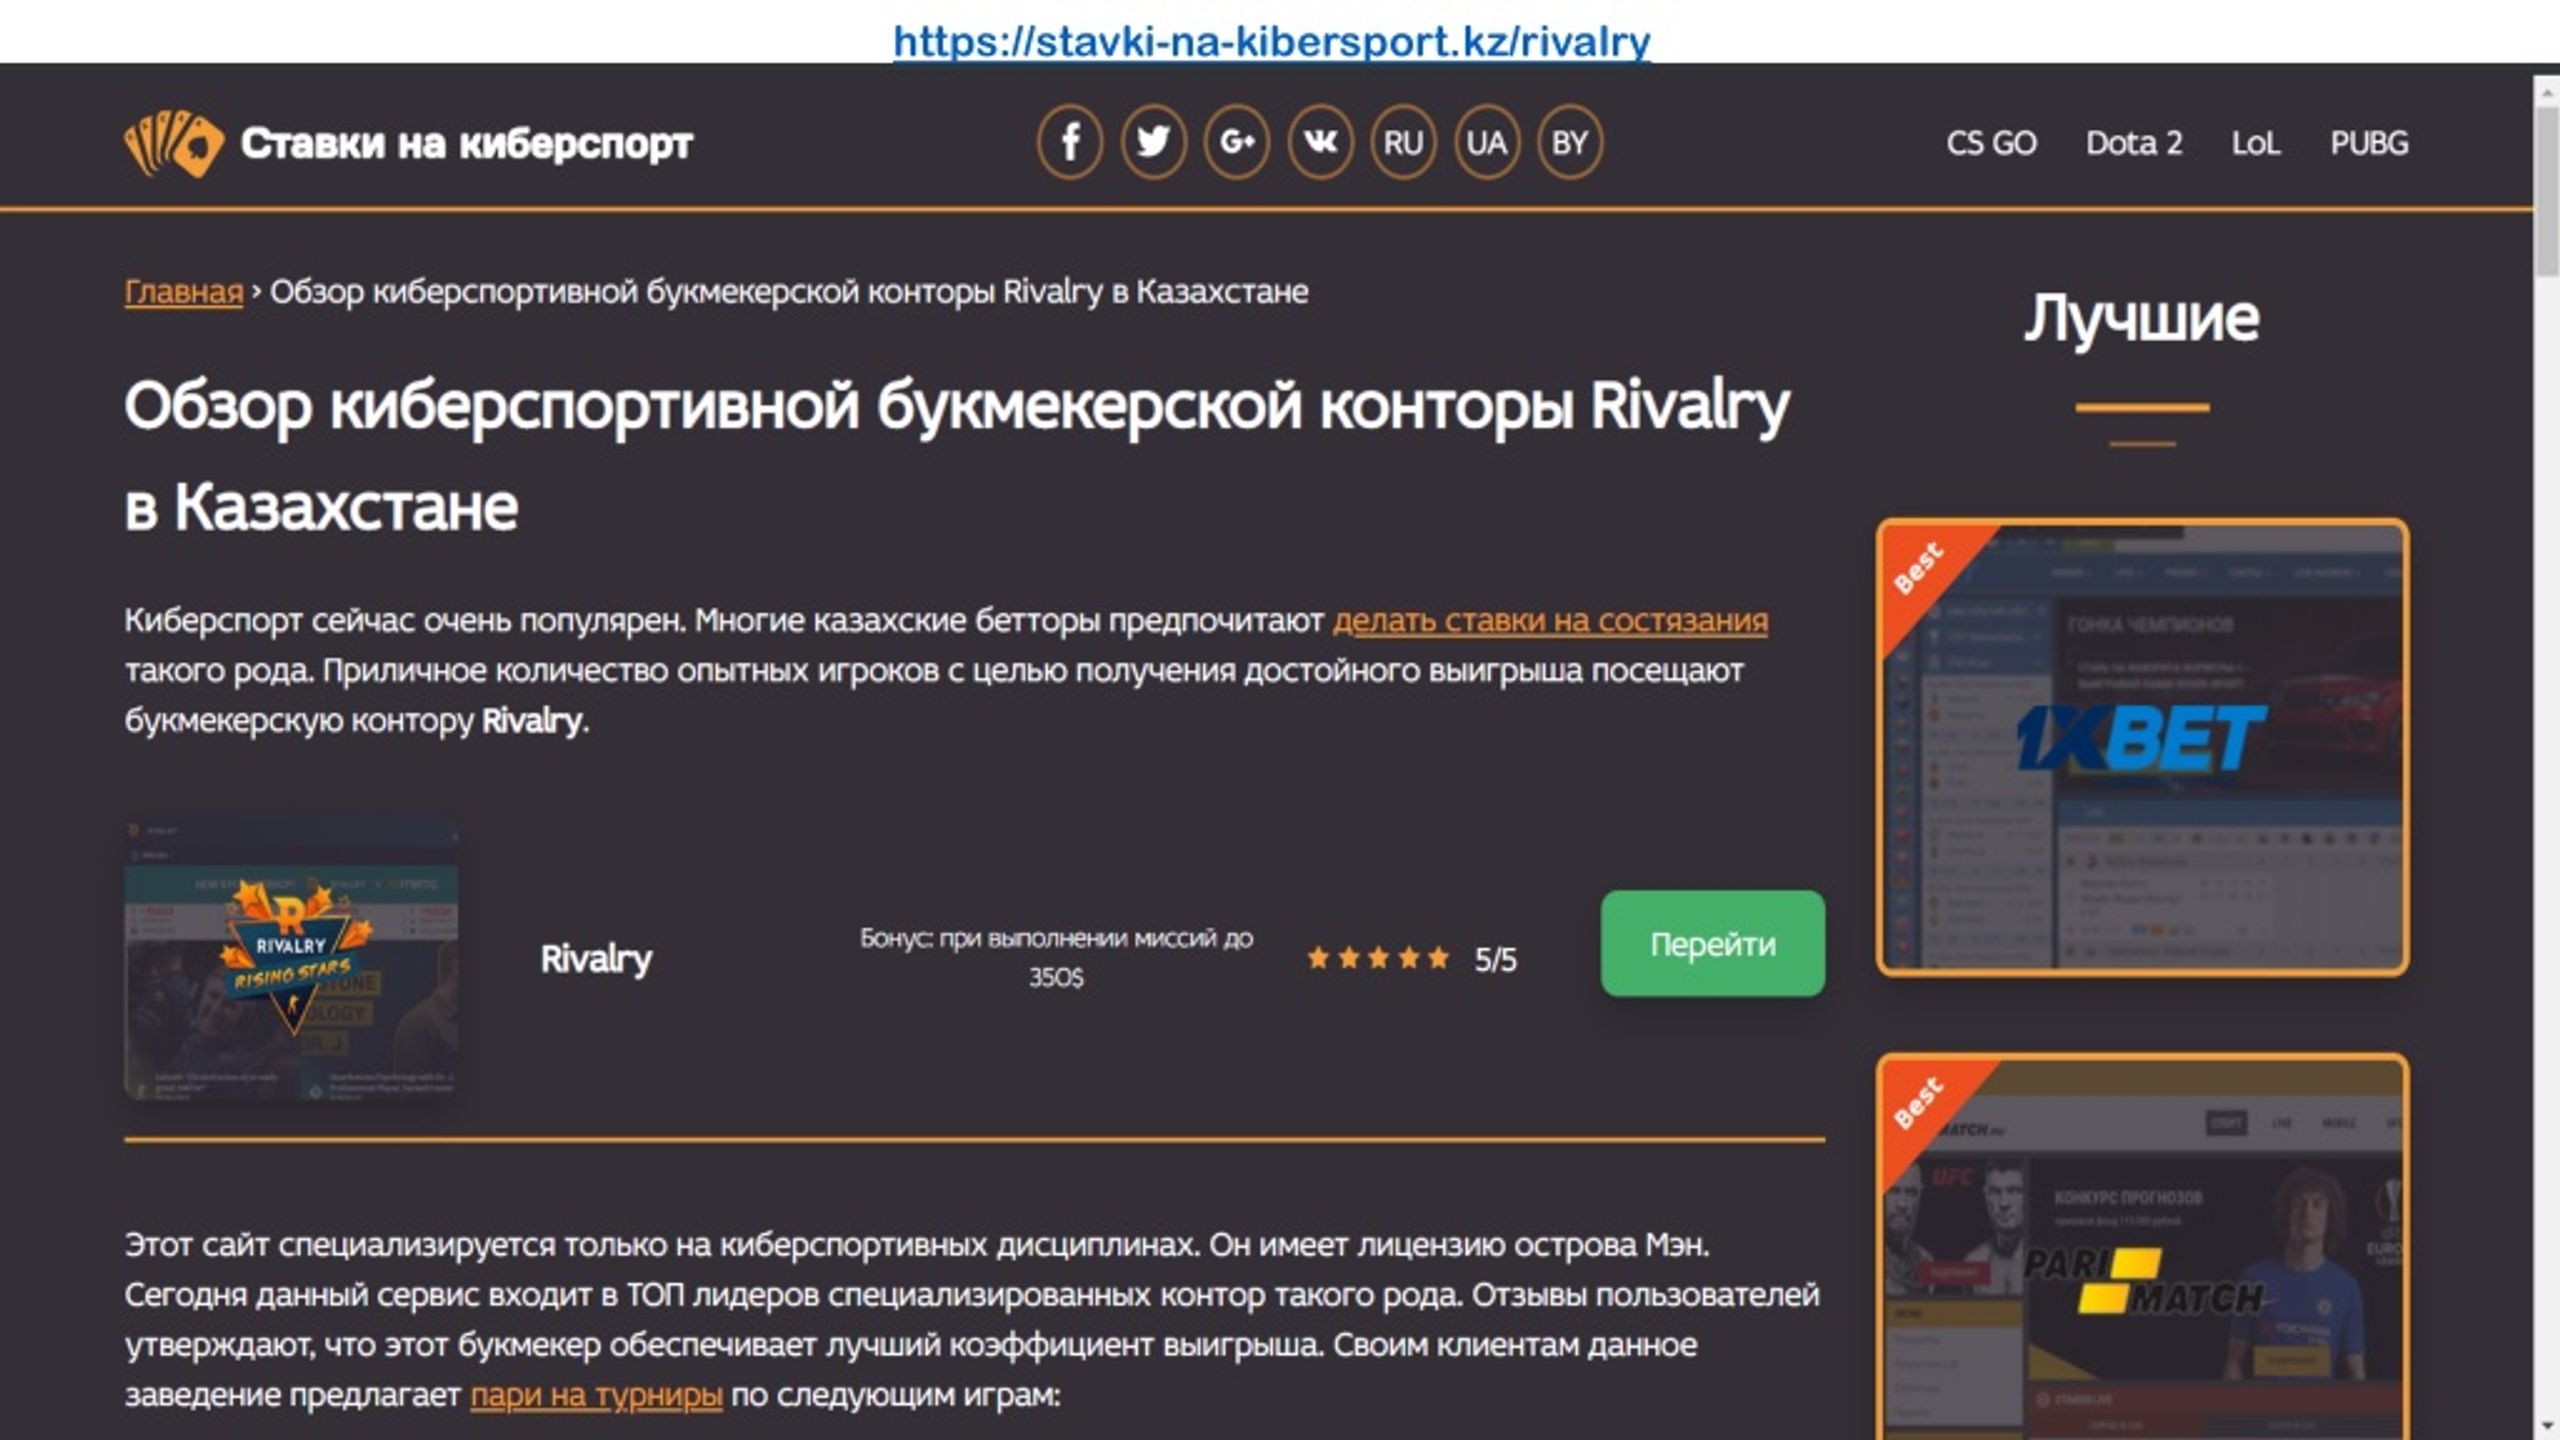The image size is (2560, 1440).
Task: Click the Главная breadcrumb link
Action: click(184, 292)
